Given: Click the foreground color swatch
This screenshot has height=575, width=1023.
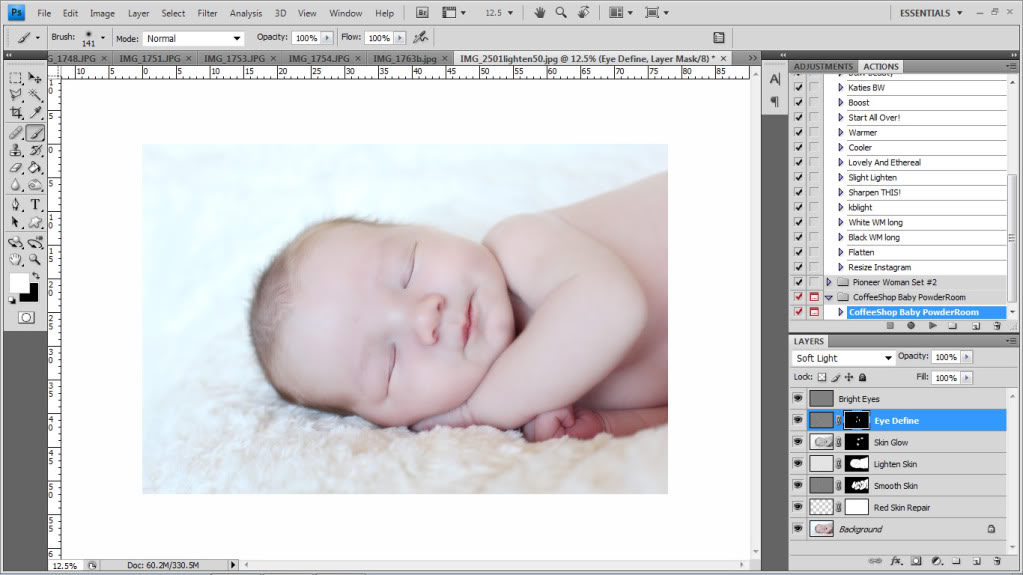Looking at the screenshot, I should coord(18,283).
